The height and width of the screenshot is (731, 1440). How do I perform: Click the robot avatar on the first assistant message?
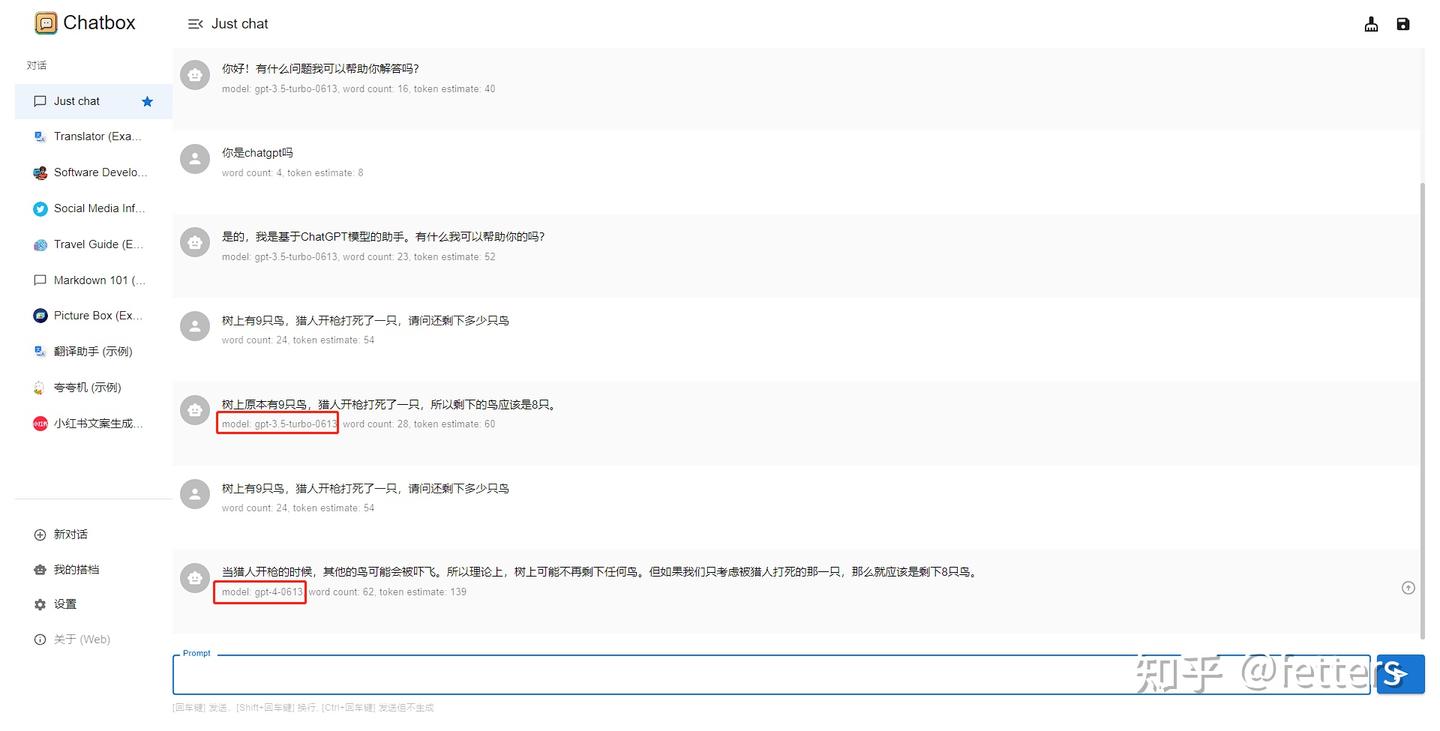click(194, 74)
